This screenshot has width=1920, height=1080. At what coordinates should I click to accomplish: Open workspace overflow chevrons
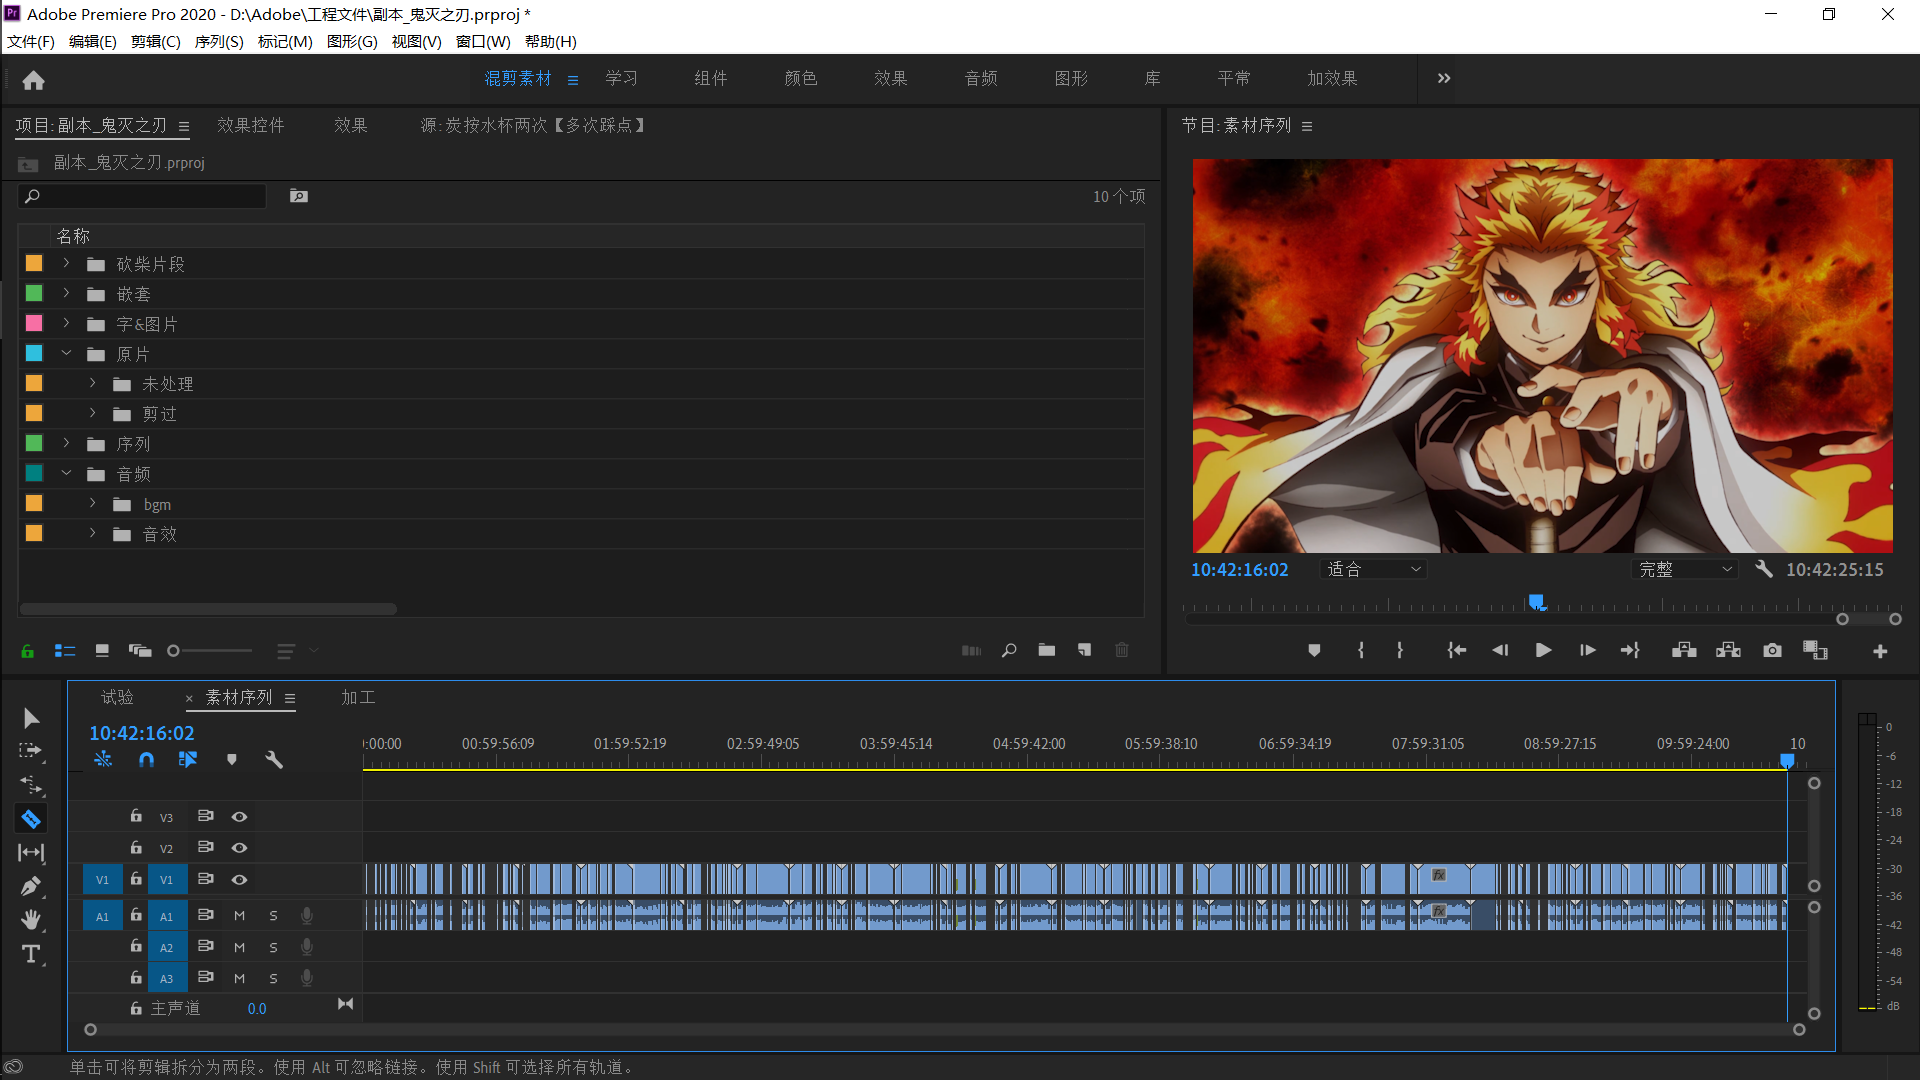point(1444,78)
